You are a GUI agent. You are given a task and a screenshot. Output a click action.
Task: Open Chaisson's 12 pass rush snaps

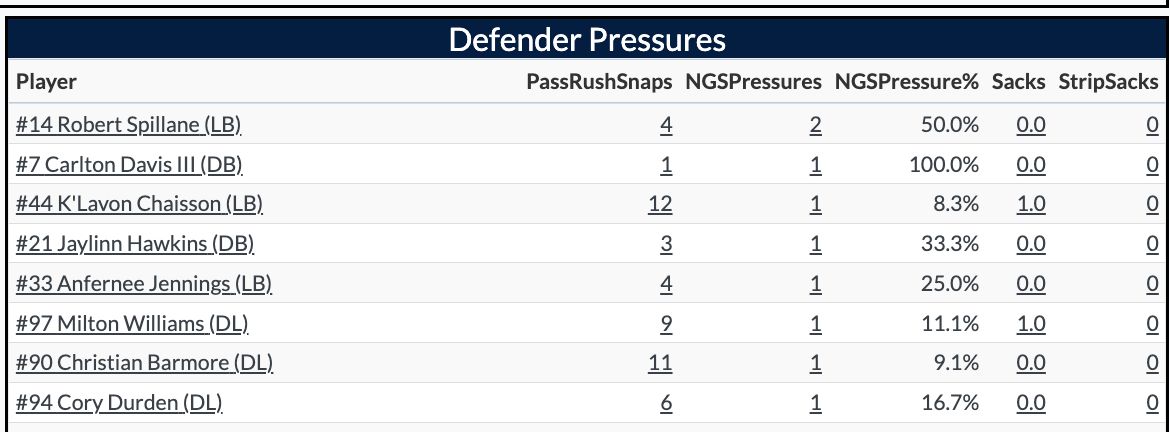(x=660, y=204)
